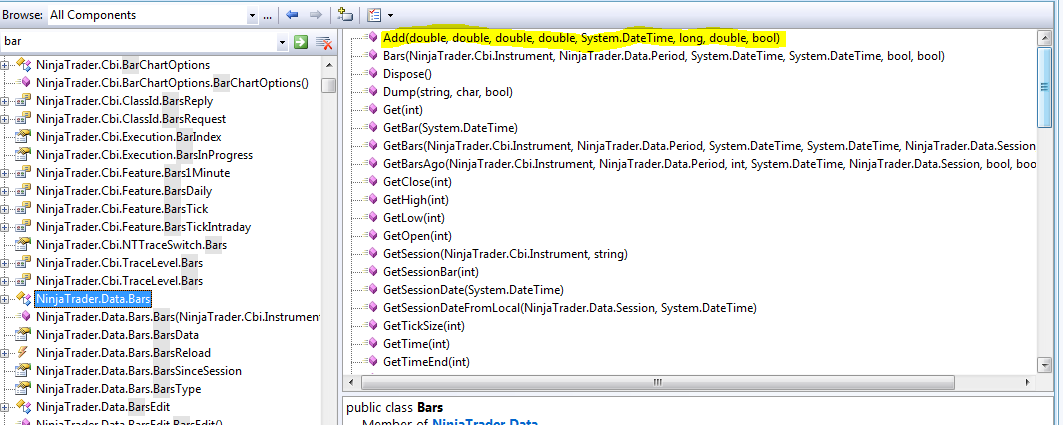This screenshot has height=425, width=1063.
Task: Select the GetSessionDateFromLocal member
Action: tap(569, 308)
